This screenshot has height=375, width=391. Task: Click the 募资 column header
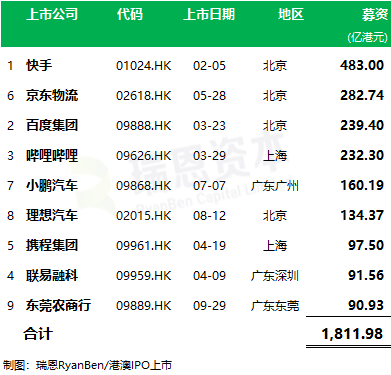pyautogui.click(x=375, y=14)
